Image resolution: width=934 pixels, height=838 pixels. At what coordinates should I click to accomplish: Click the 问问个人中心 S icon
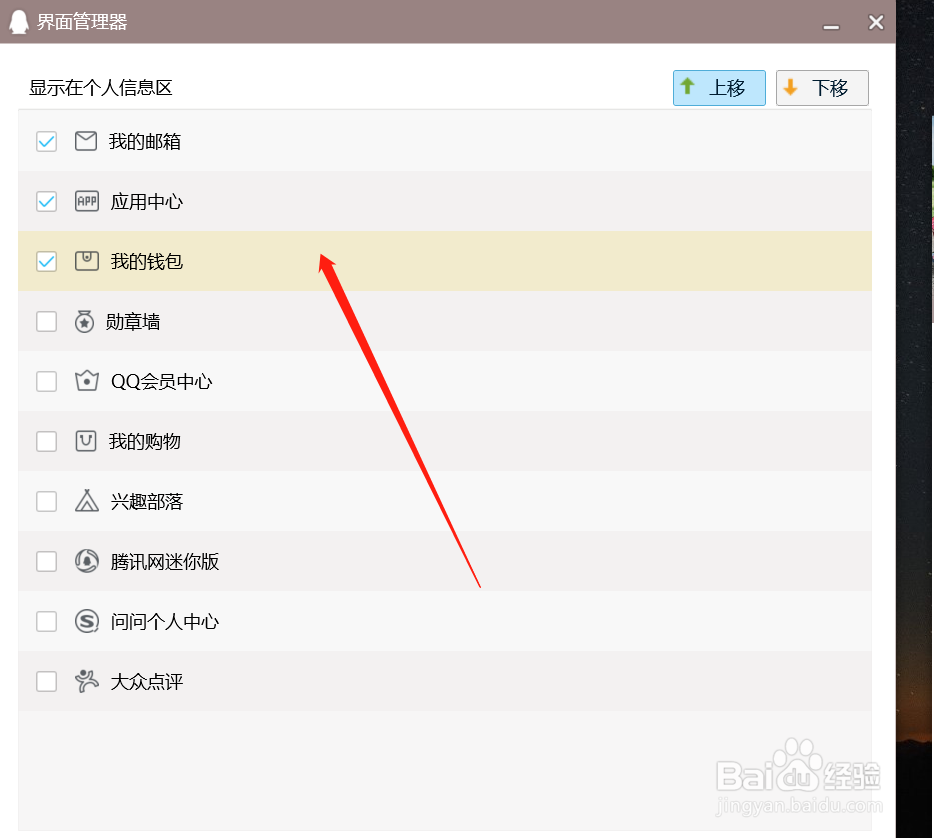[85, 621]
